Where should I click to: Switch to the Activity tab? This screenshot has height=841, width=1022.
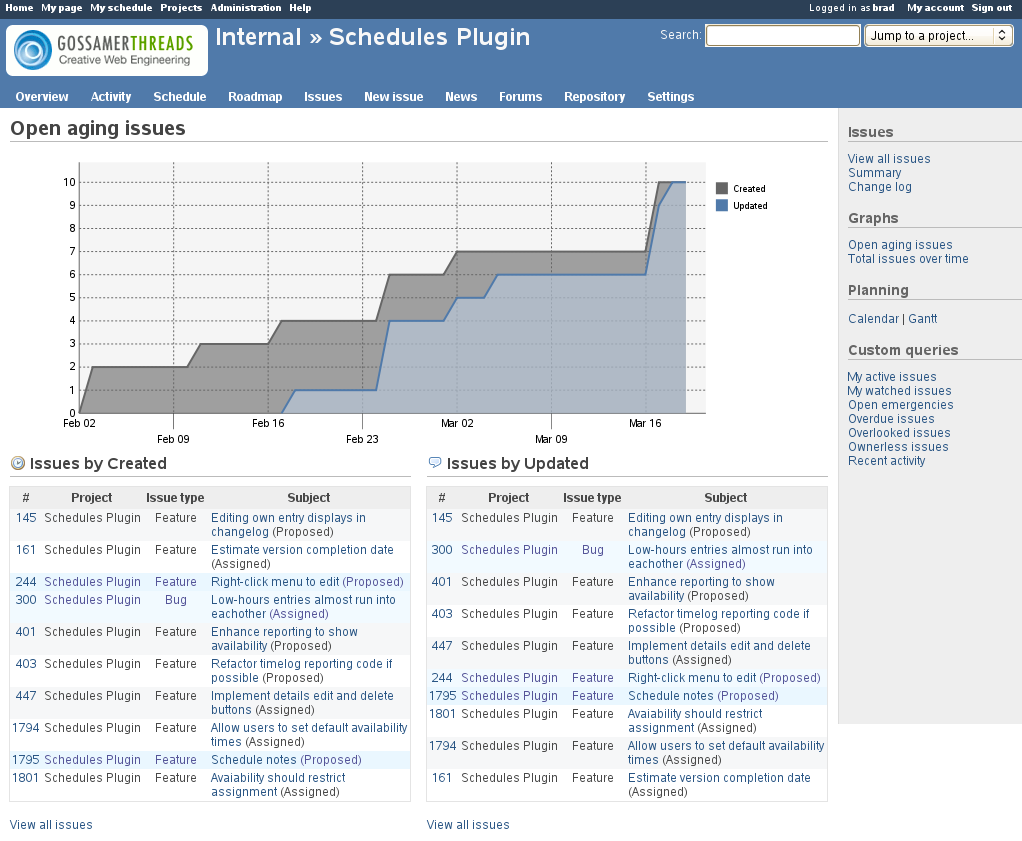coord(111,96)
